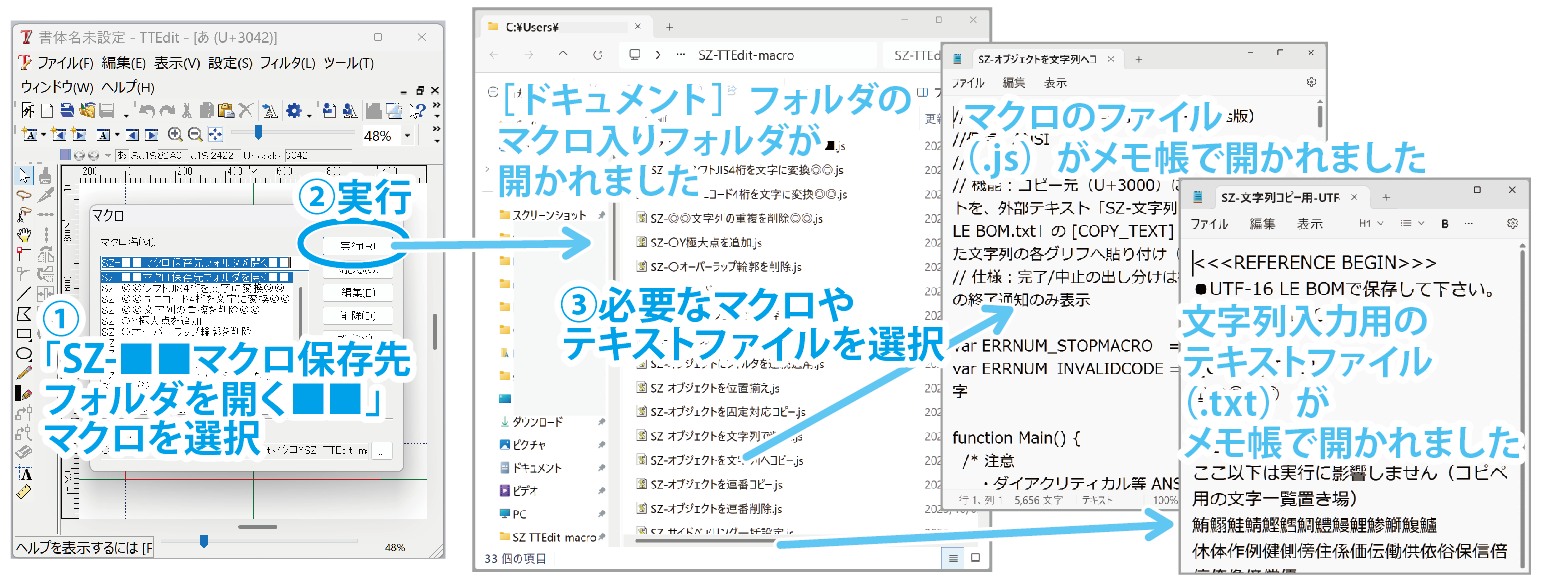Select the ruler measure tool
Image resolution: width=1541 pixels, height=583 pixels.
coord(25,492)
